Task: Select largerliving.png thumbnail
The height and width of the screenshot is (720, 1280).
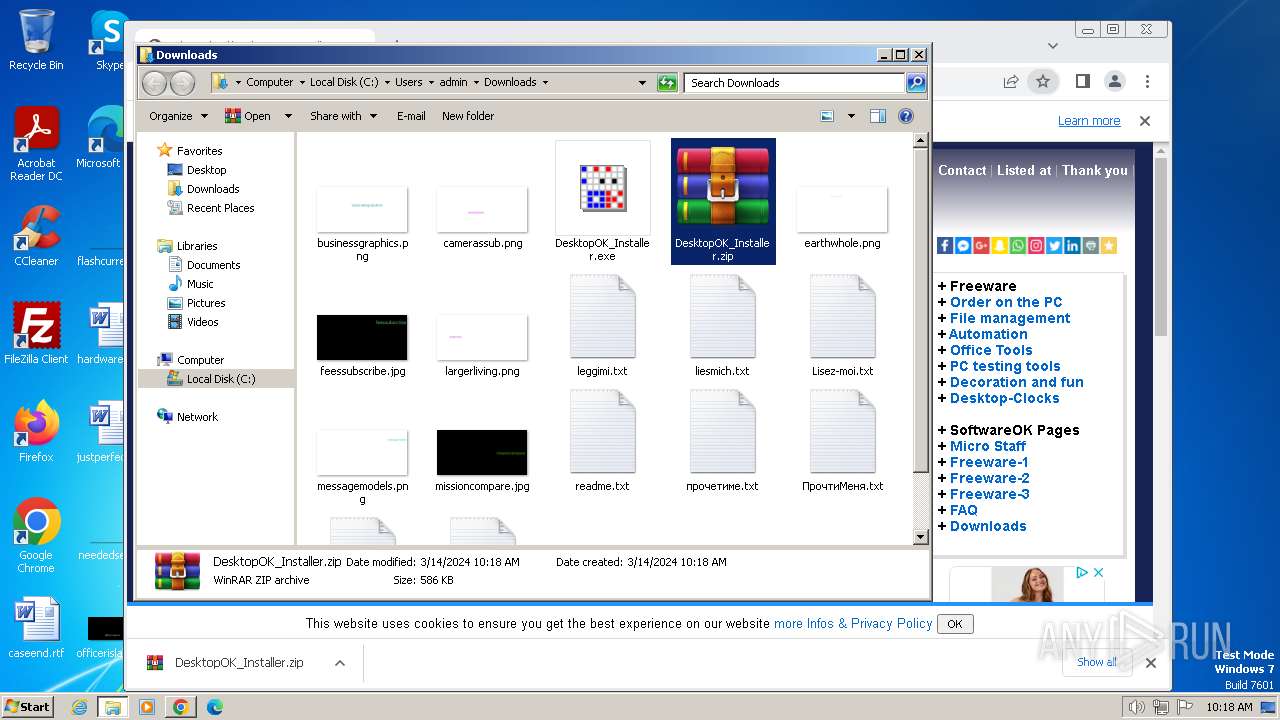Action: [482, 337]
